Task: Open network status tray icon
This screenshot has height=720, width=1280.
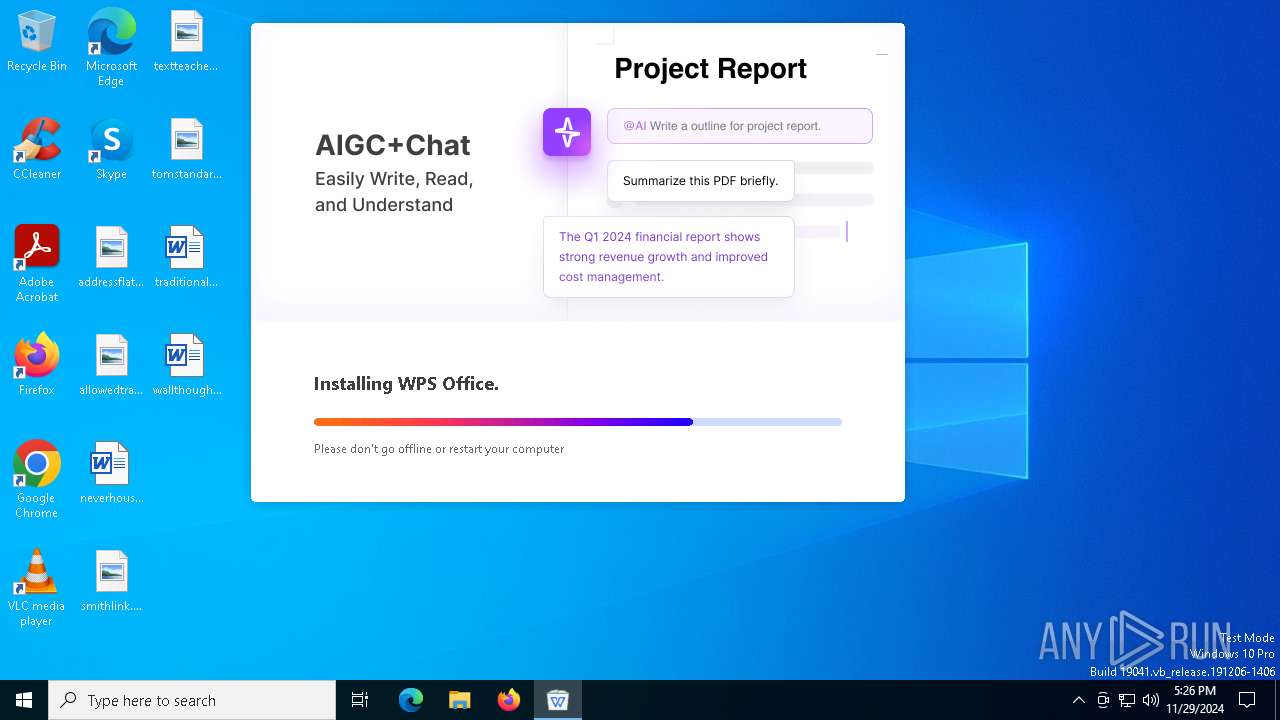Action: pyautogui.click(x=1127, y=700)
